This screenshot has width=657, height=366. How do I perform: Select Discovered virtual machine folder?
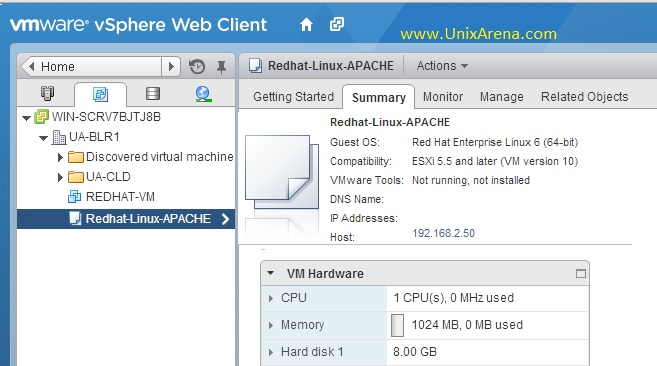160,157
